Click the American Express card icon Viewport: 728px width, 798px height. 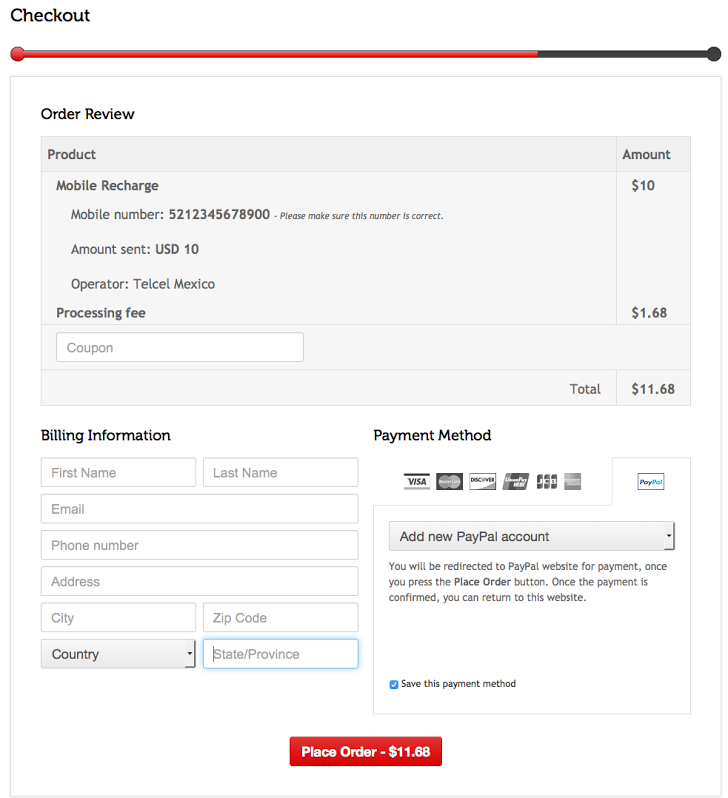573,481
